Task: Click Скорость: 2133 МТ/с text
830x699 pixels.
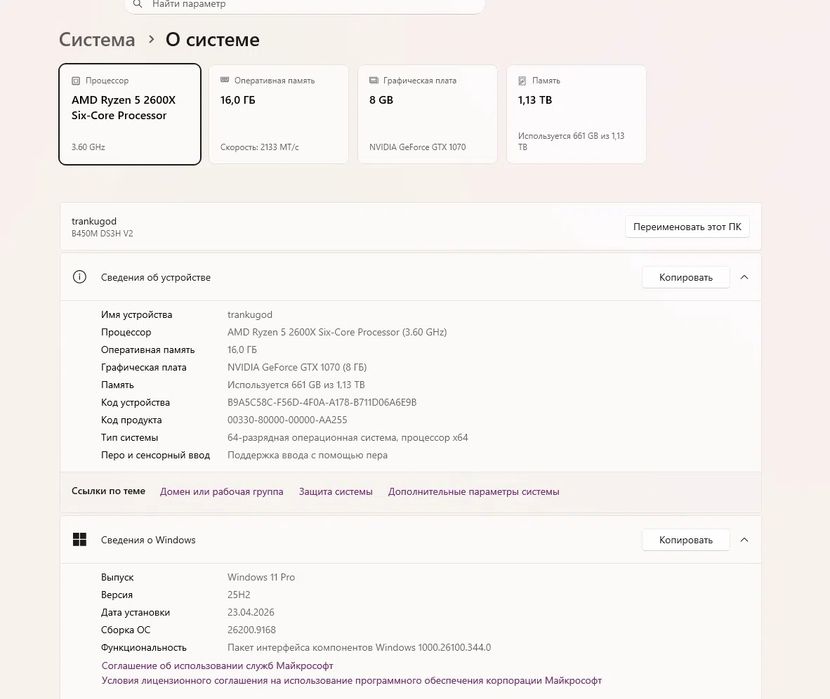Action: (x=259, y=147)
